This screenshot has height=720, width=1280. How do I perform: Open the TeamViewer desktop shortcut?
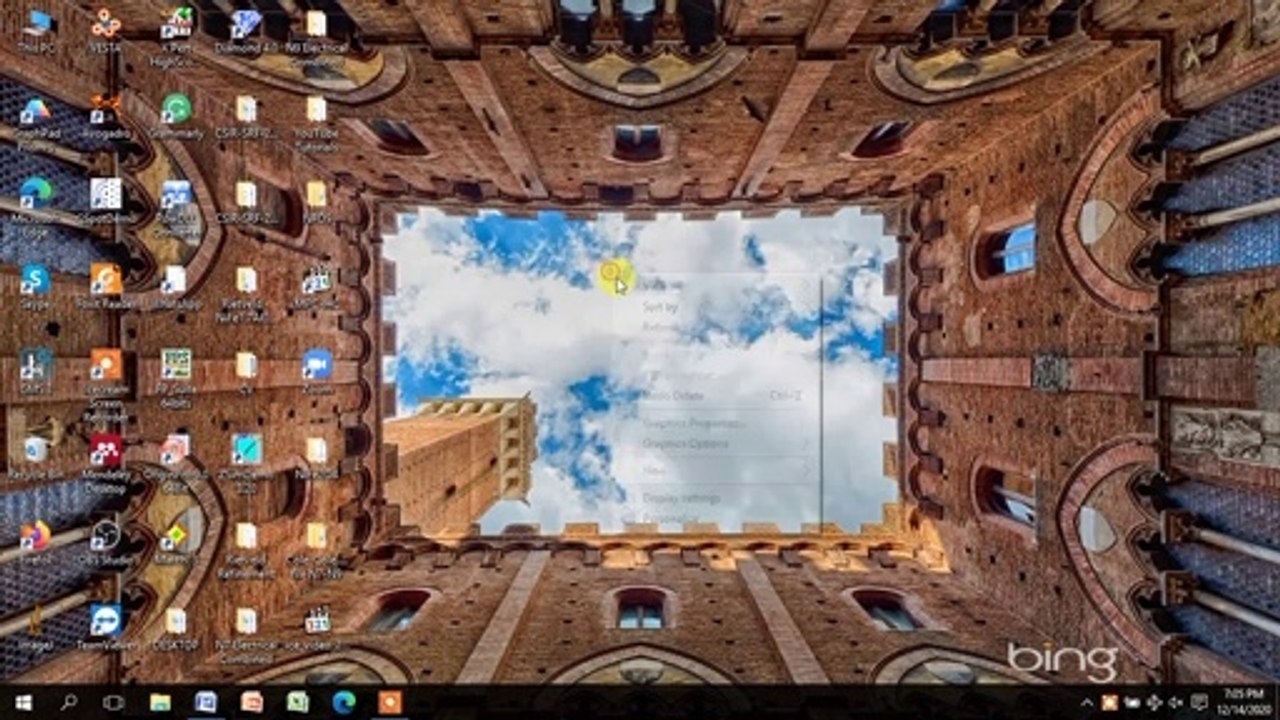(106, 628)
